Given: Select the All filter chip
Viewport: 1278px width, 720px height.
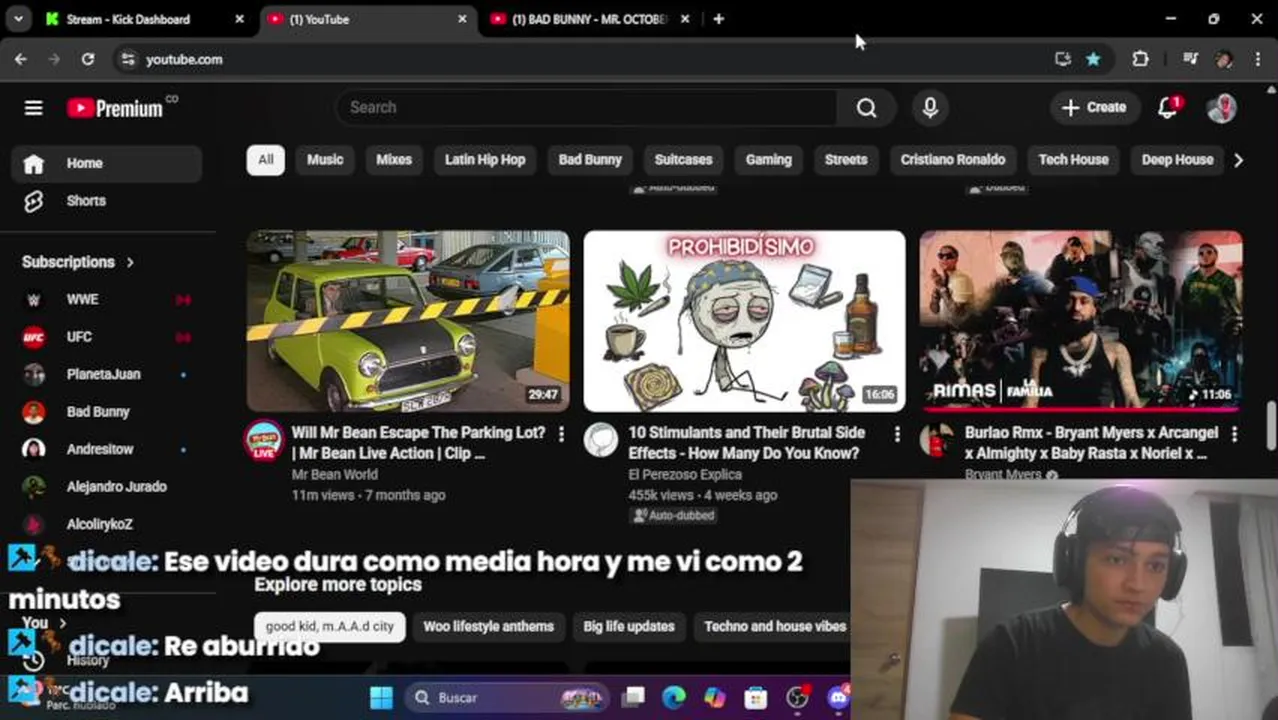Looking at the screenshot, I should coord(266,160).
